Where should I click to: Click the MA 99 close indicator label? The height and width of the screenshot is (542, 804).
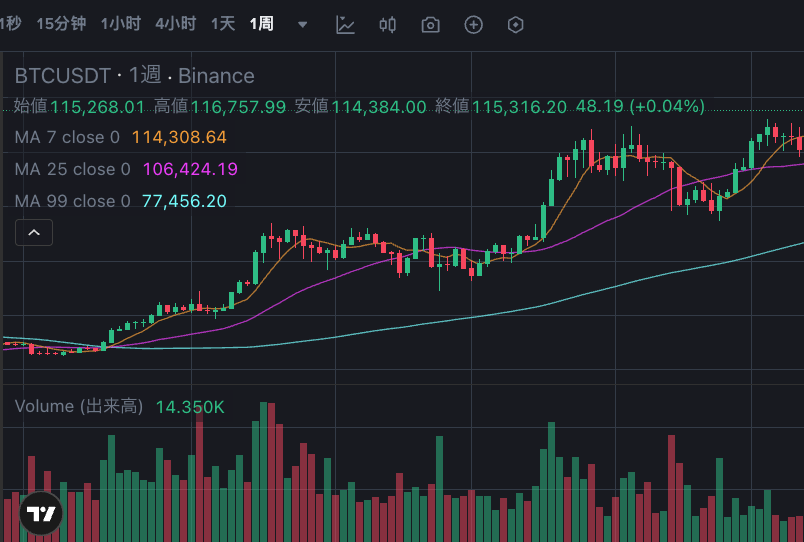72,201
